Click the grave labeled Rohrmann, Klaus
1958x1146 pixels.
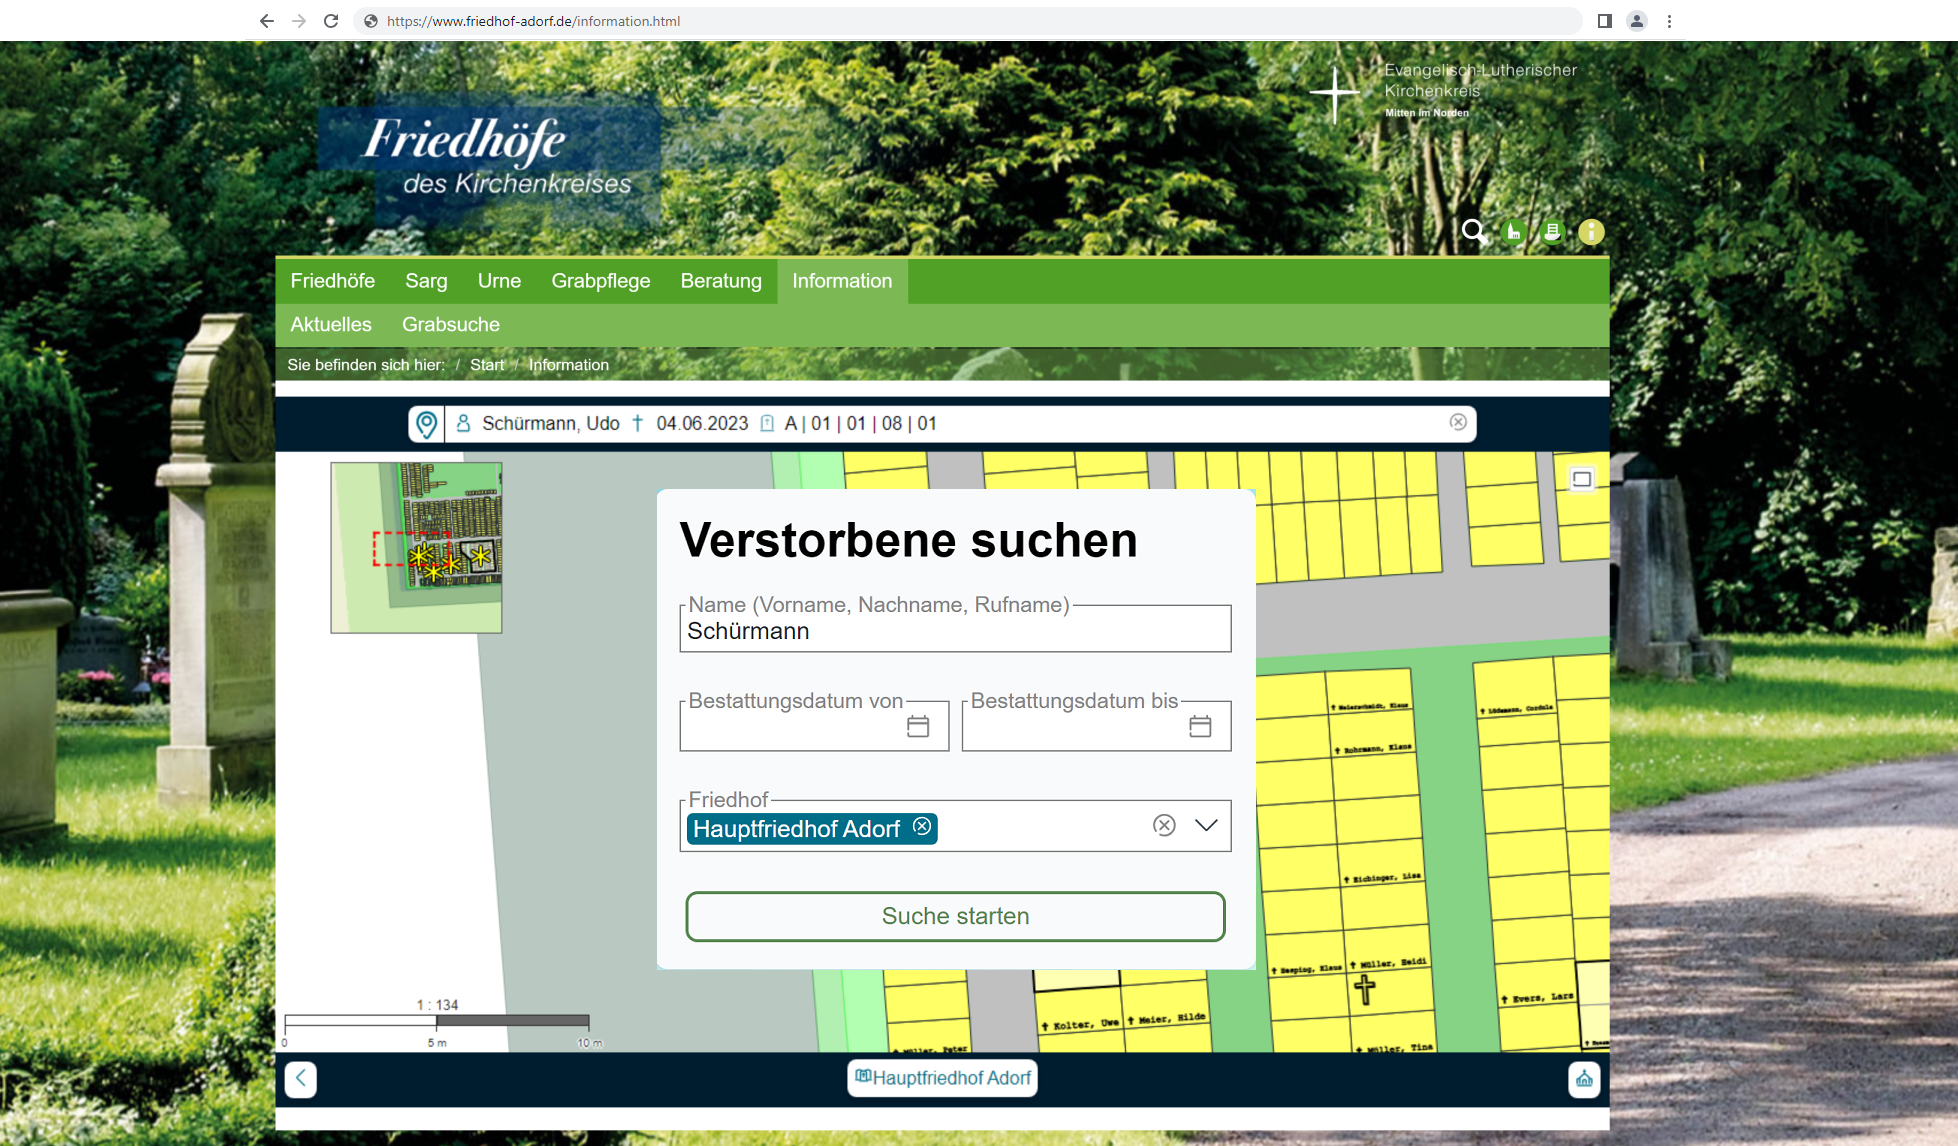click(x=1373, y=749)
